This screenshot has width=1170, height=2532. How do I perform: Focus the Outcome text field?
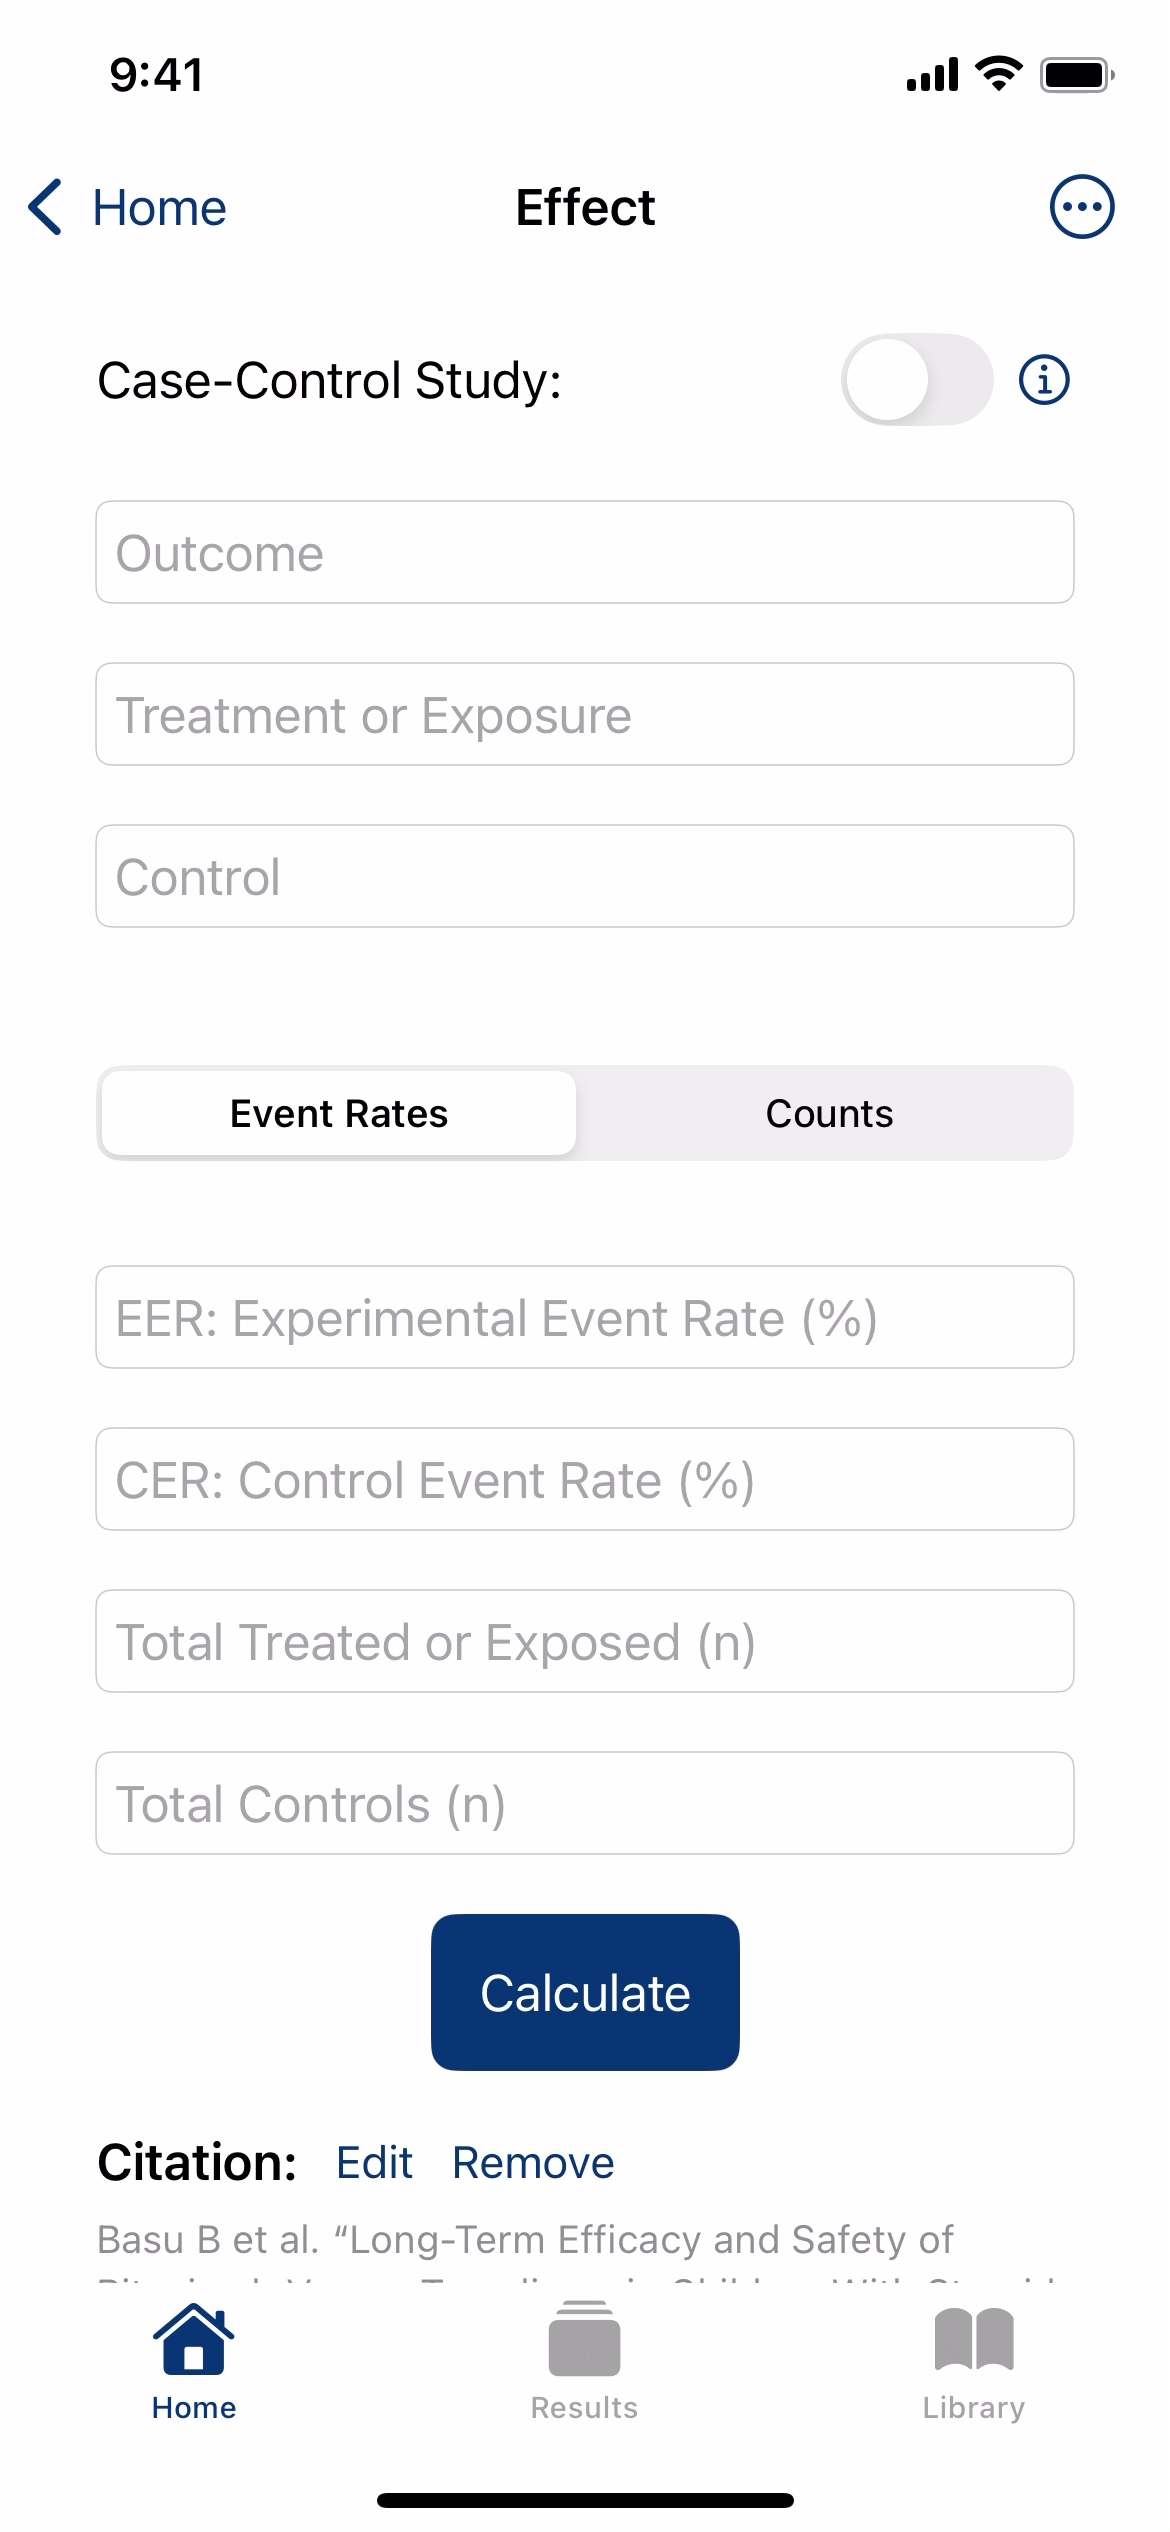pos(585,552)
